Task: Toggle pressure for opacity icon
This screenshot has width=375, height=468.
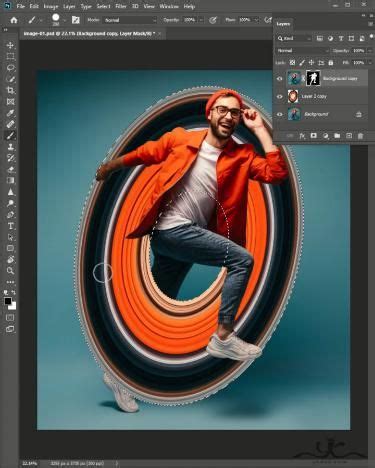Action: (x=213, y=20)
